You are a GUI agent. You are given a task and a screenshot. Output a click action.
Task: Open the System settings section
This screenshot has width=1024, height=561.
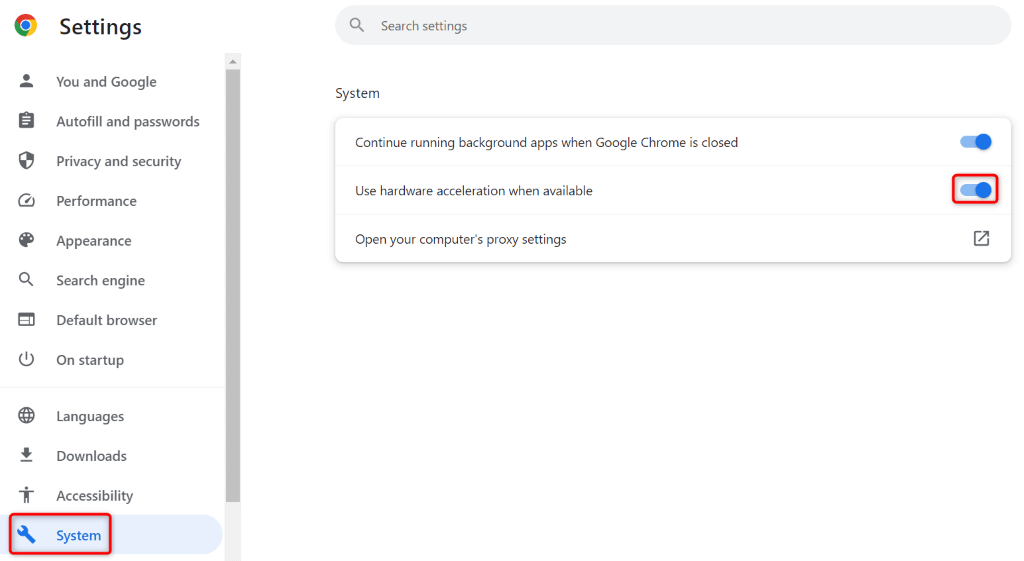78,535
